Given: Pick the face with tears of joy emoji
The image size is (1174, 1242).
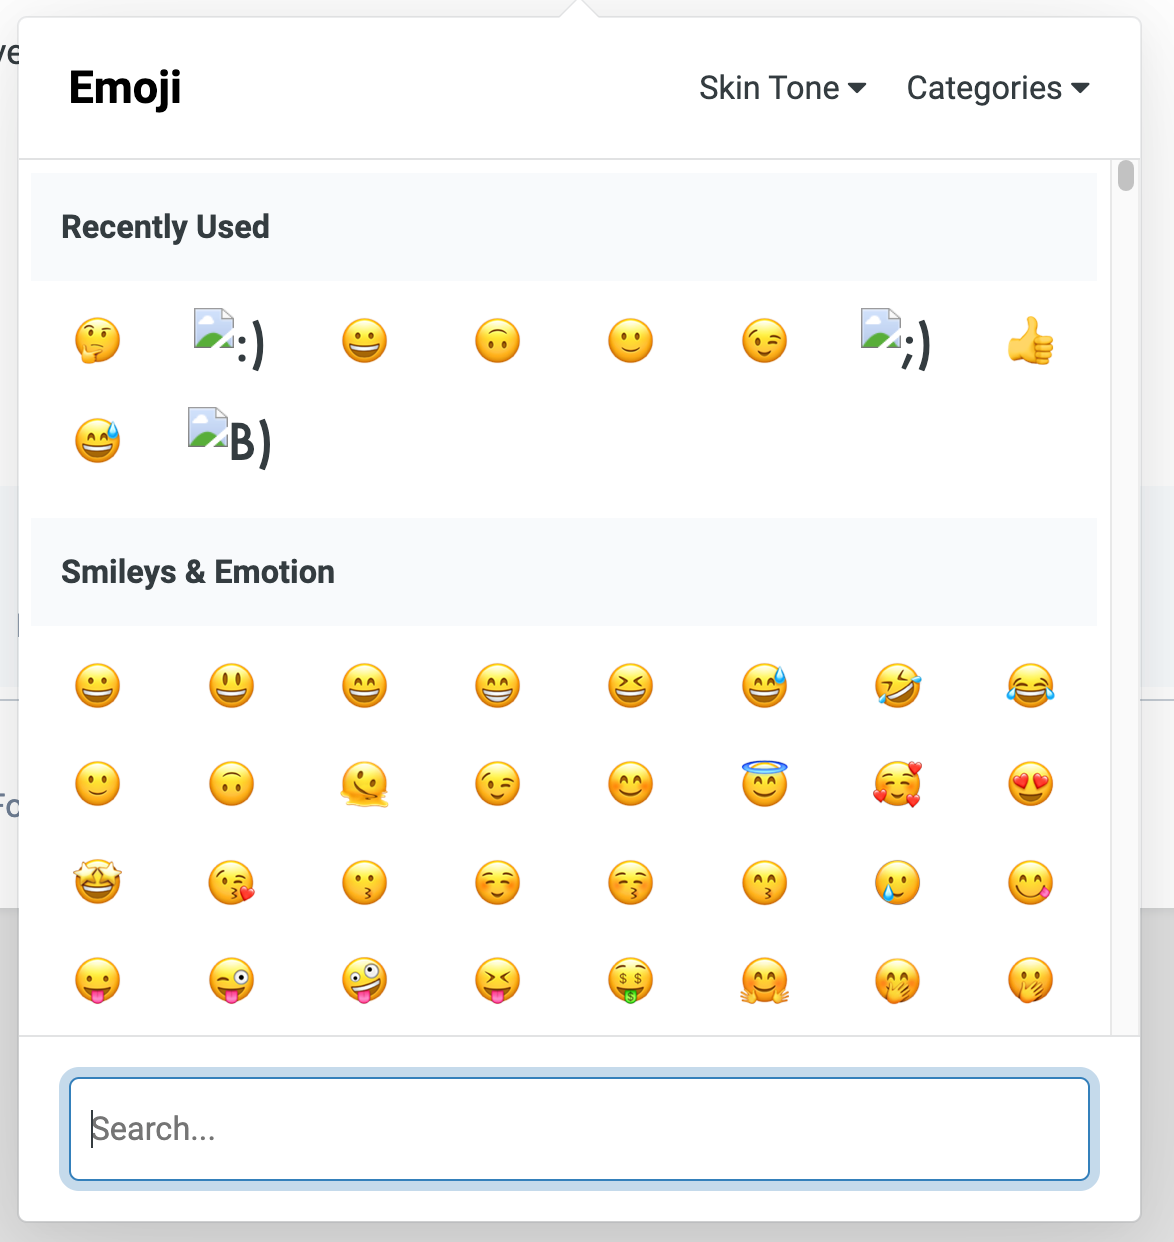Looking at the screenshot, I should (x=1031, y=686).
